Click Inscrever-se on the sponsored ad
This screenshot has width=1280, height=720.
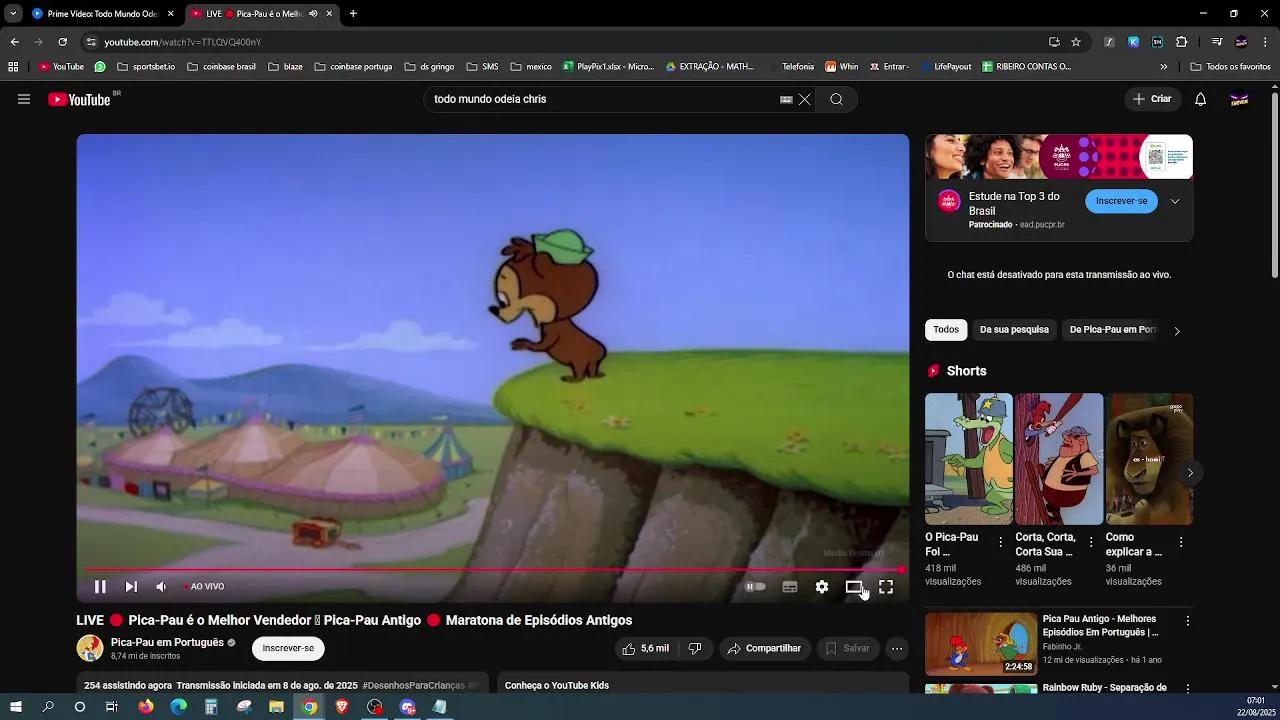click(1121, 201)
